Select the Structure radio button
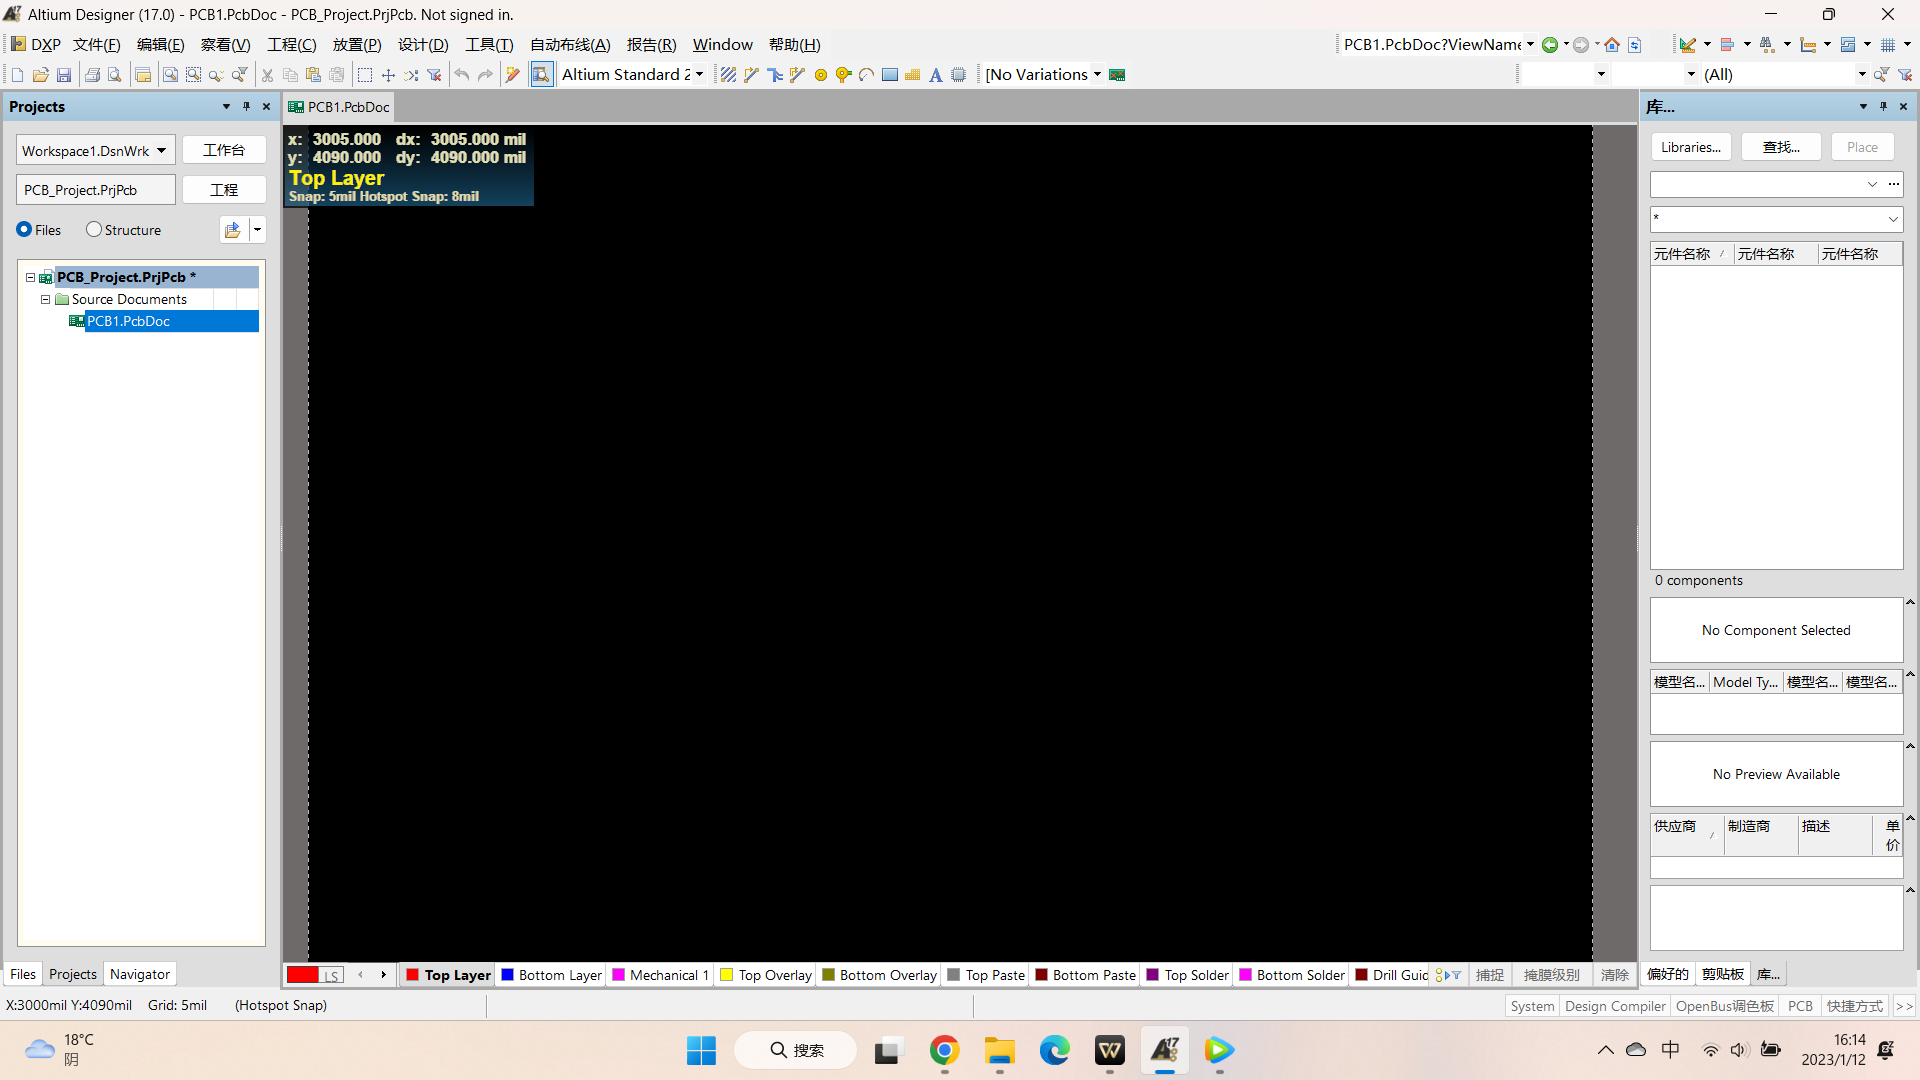 (94, 229)
